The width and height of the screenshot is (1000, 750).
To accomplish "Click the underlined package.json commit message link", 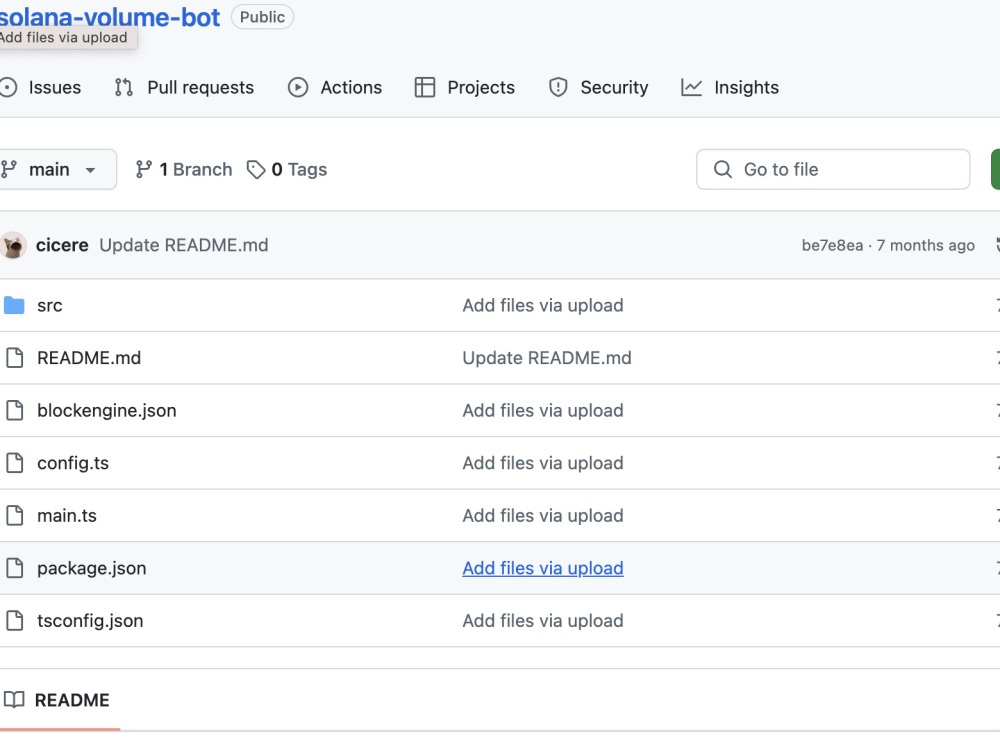I will click(543, 568).
